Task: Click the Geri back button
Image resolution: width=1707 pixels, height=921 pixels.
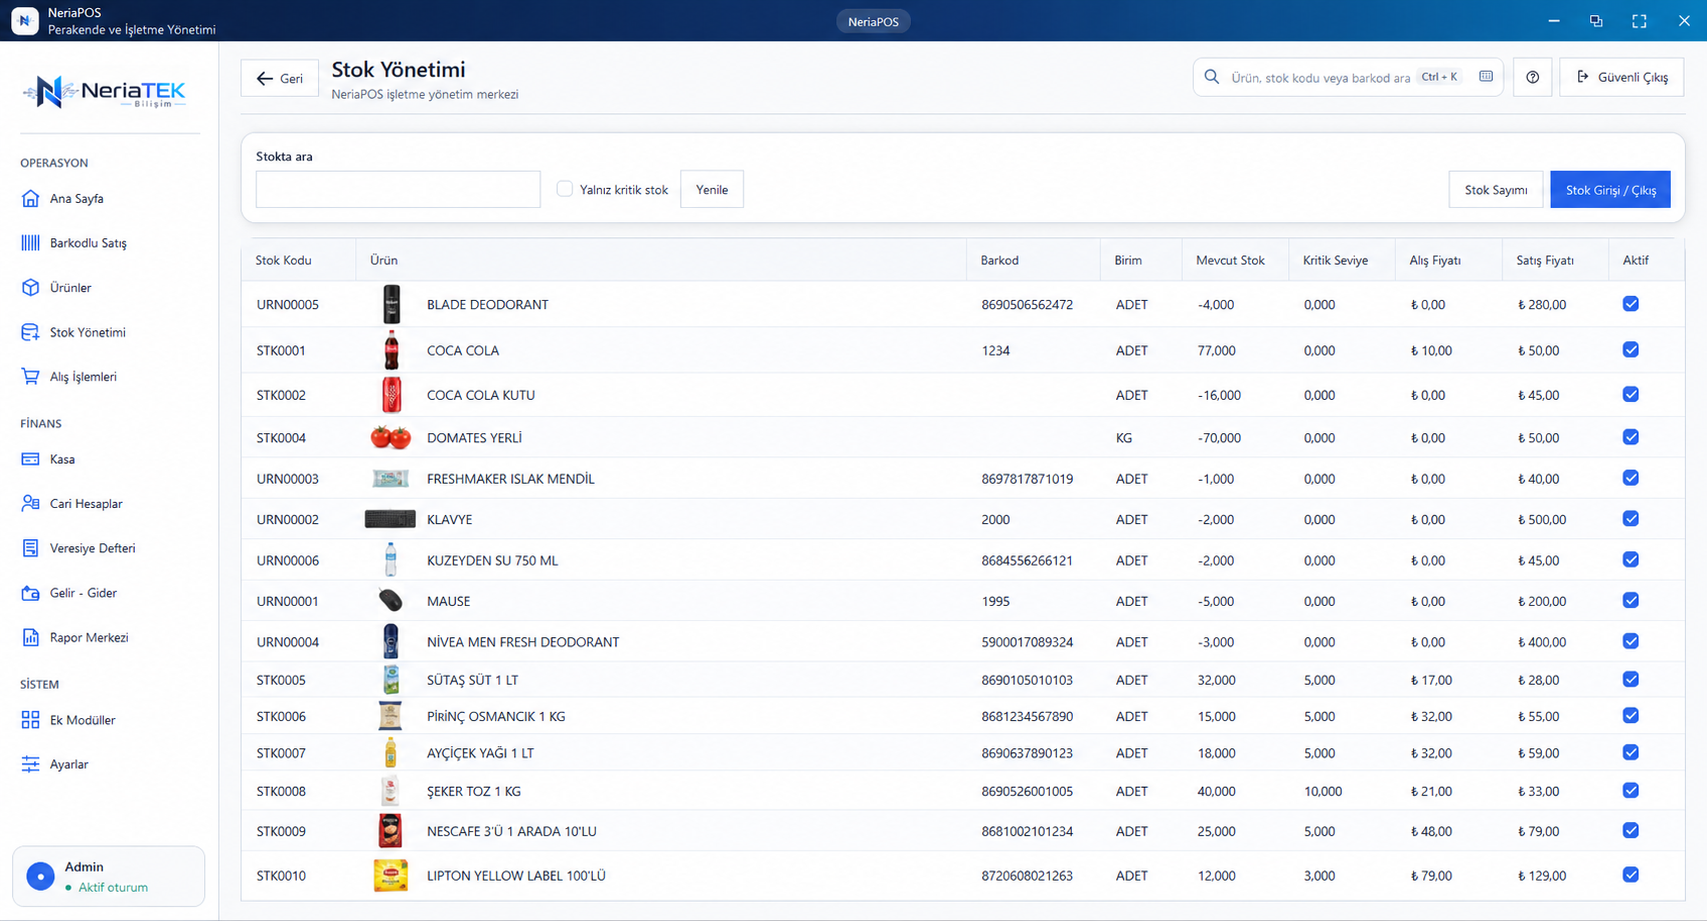Action: coord(280,78)
